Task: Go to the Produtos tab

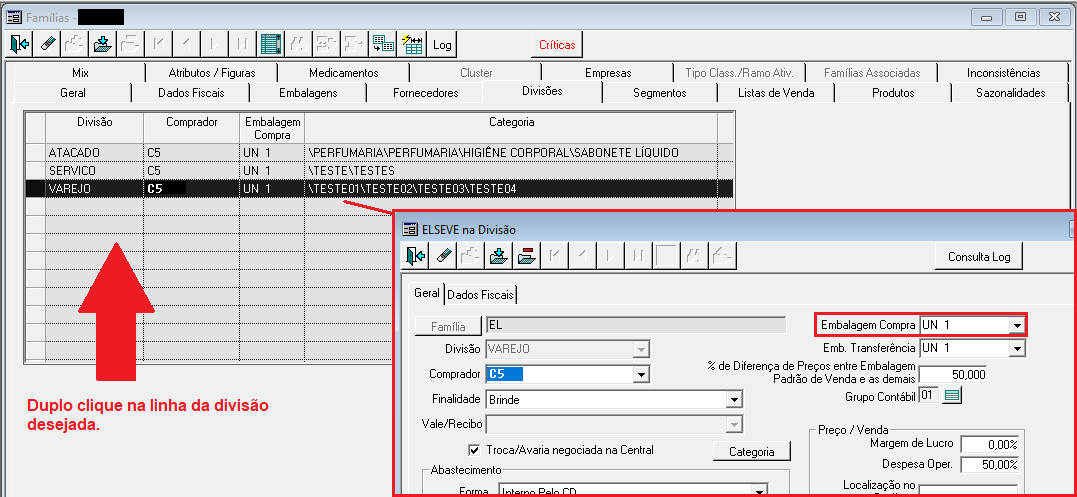Action: [893, 93]
